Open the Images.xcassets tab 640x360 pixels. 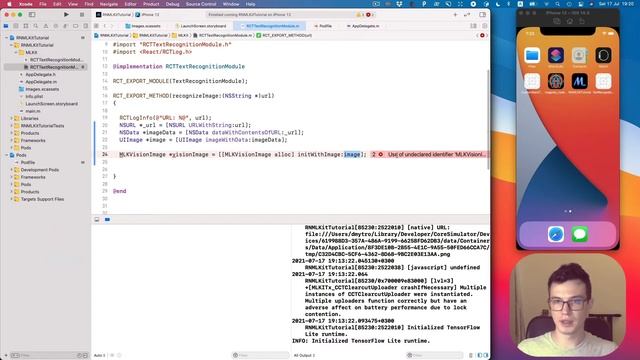pos(143,26)
